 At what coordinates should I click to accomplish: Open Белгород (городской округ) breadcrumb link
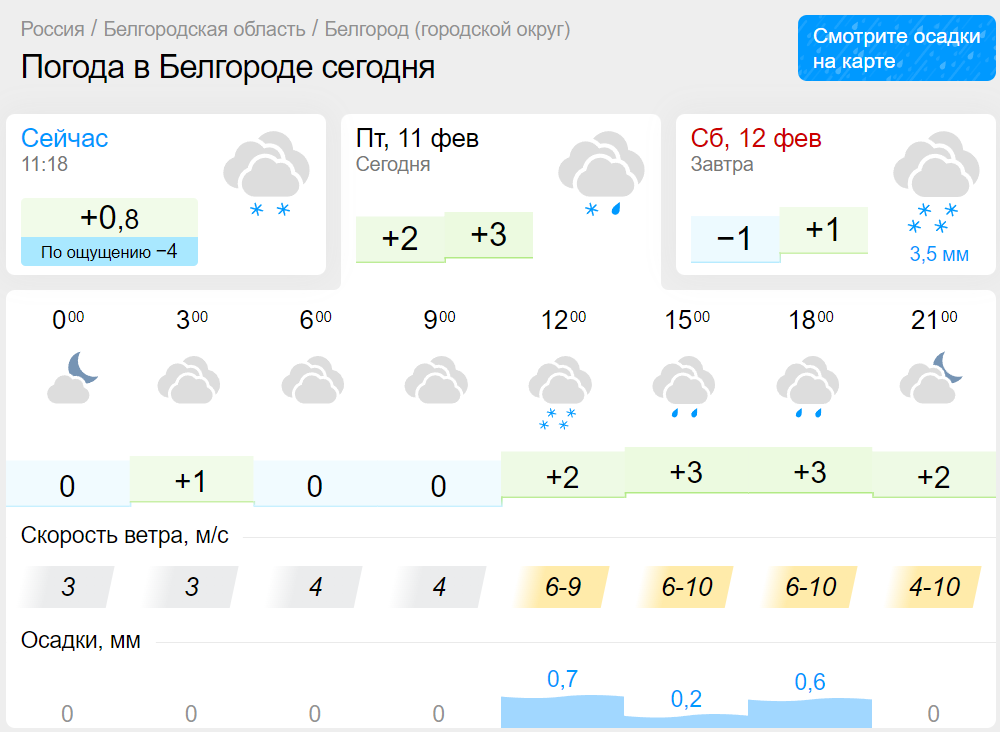(447, 29)
